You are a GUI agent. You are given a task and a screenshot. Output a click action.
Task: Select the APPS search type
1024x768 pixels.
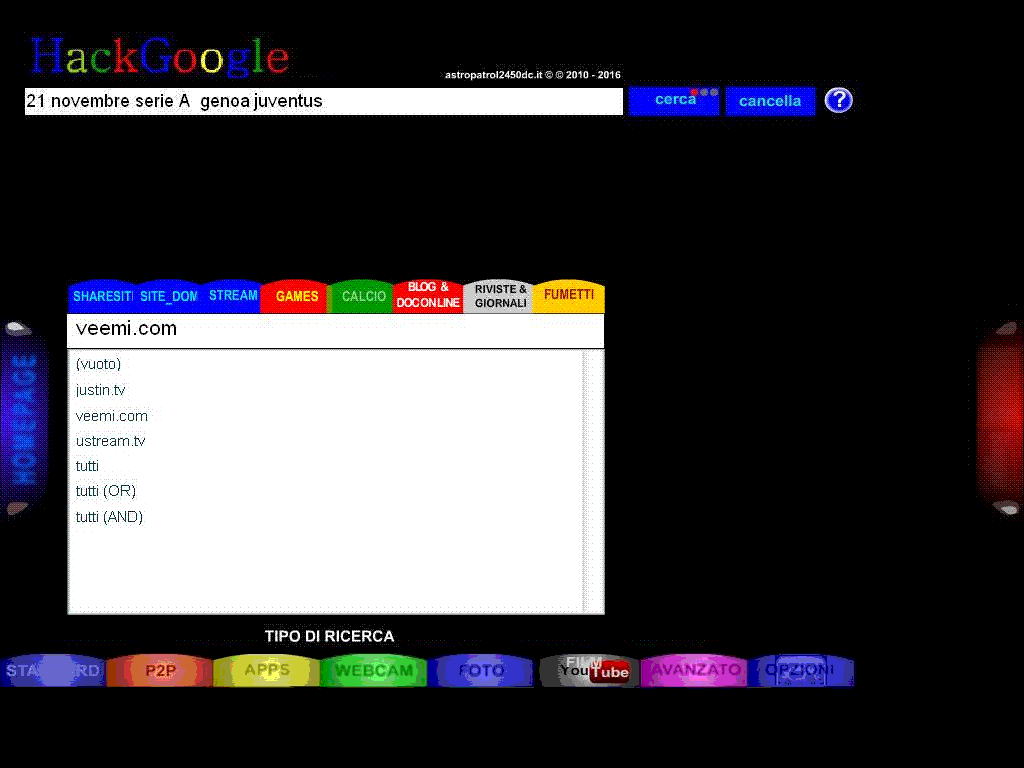266,670
